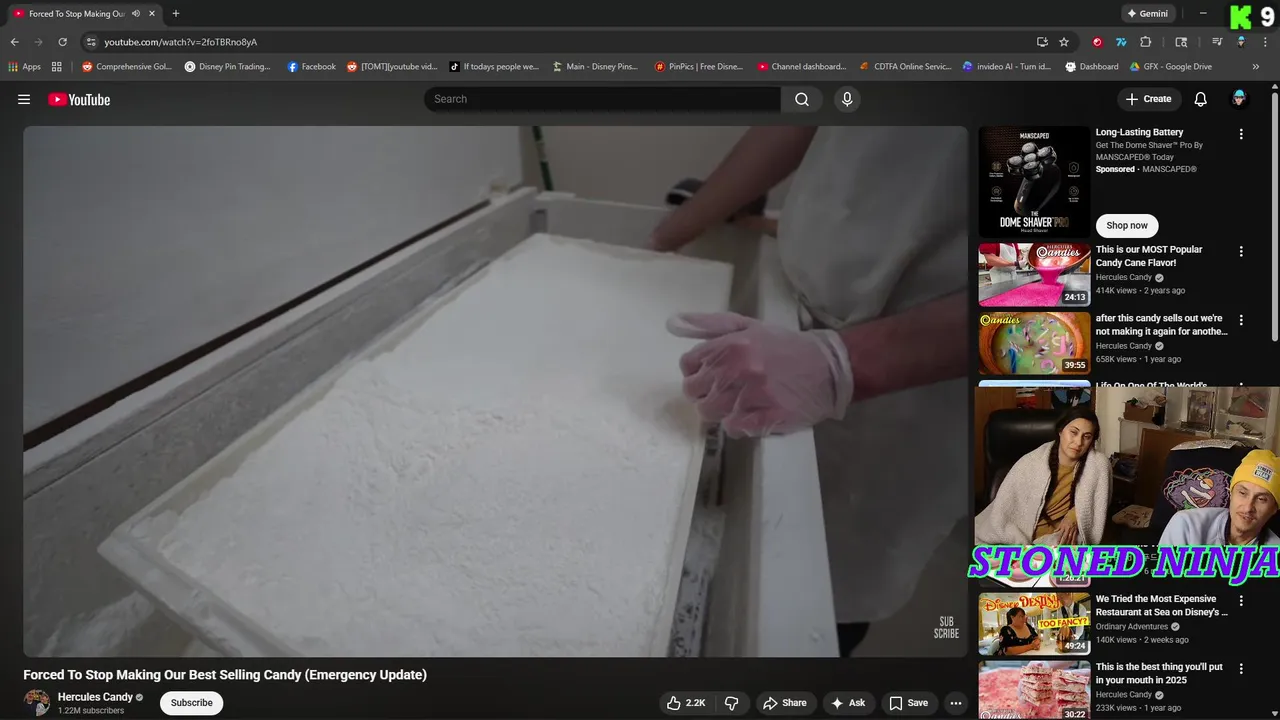Select the Forced To Stop Making tab
The image size is (1280, 720).
[x=77, y=14]
